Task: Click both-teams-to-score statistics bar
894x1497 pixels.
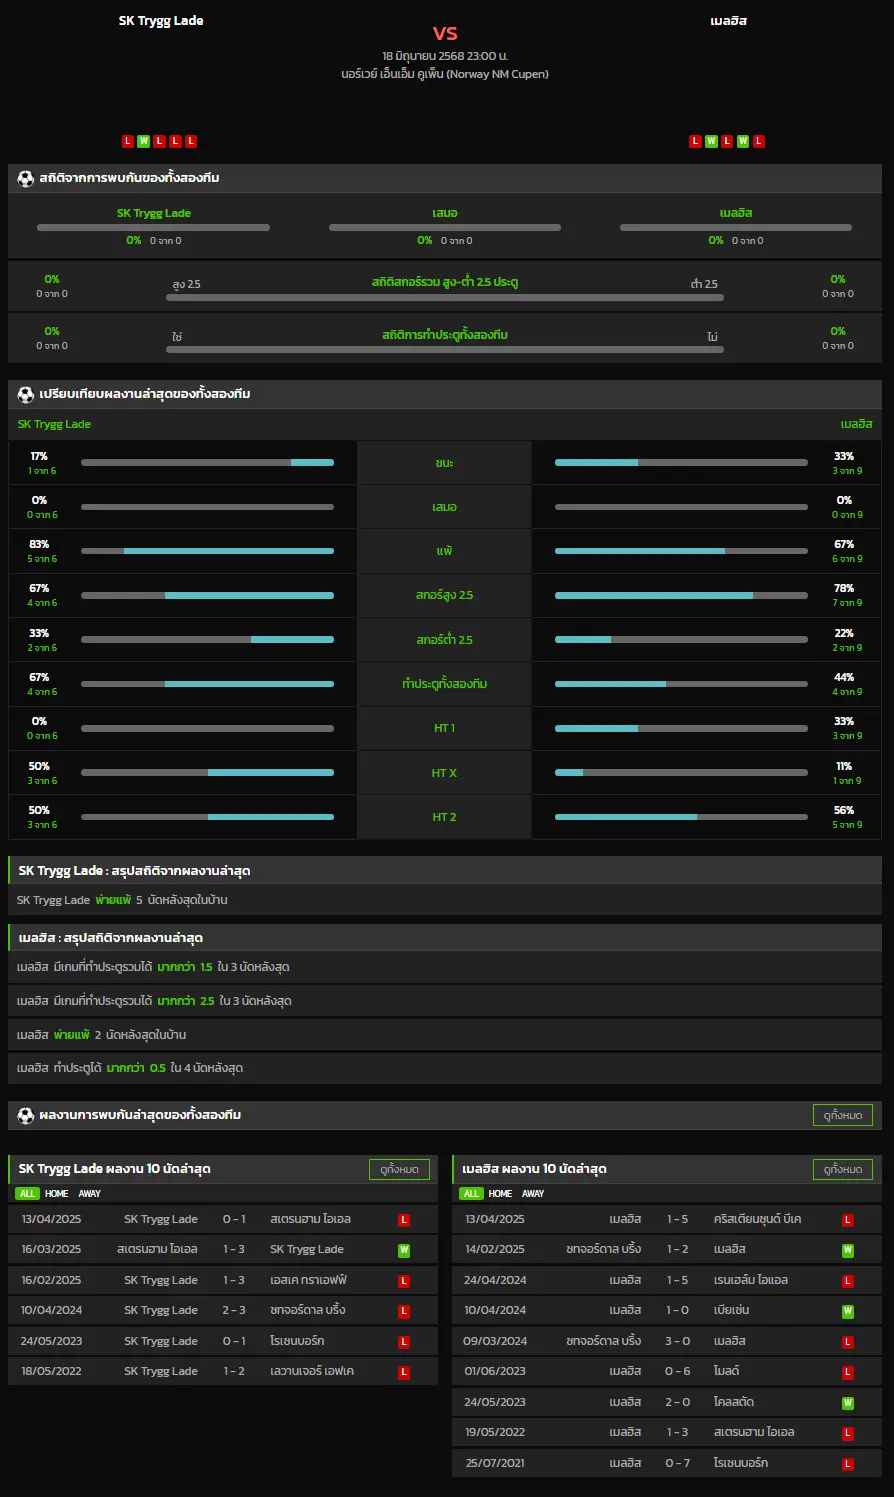Action: (x=445, y=349)
